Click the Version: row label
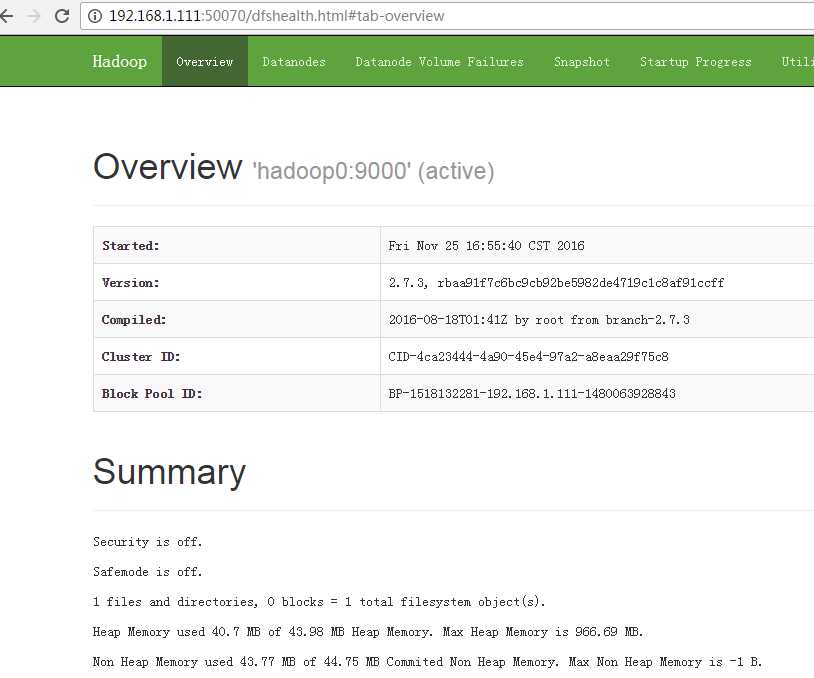This screenshot has height=678, width=814. tap(131, 282)
